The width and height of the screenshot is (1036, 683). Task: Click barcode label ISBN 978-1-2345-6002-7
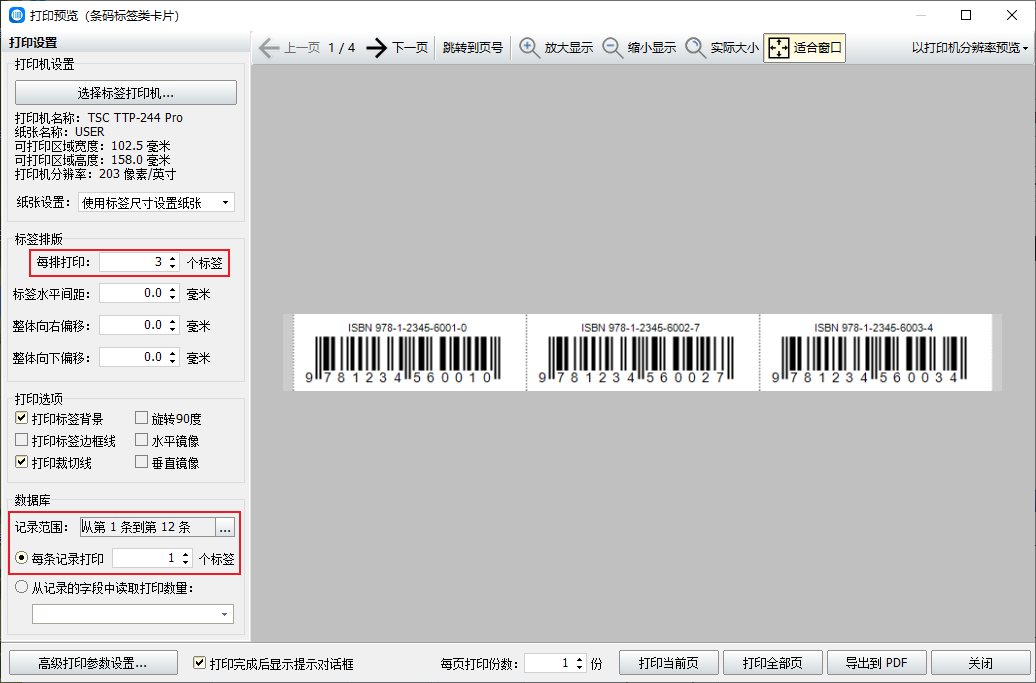pos(643,353)
